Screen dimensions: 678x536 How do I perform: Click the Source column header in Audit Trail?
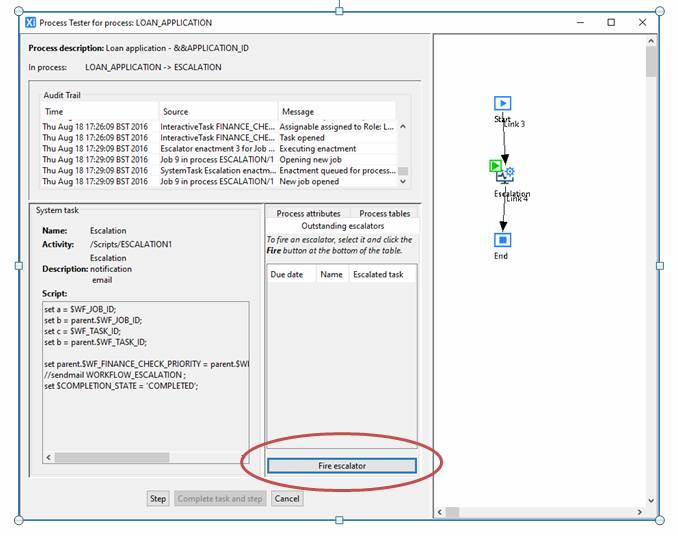(x=218, y=111)
